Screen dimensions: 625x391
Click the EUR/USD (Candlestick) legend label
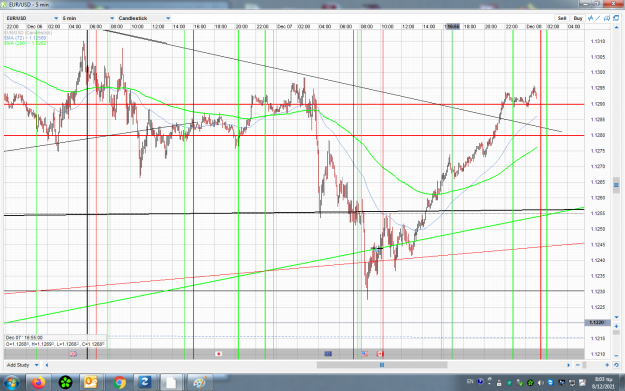[28, 33]
